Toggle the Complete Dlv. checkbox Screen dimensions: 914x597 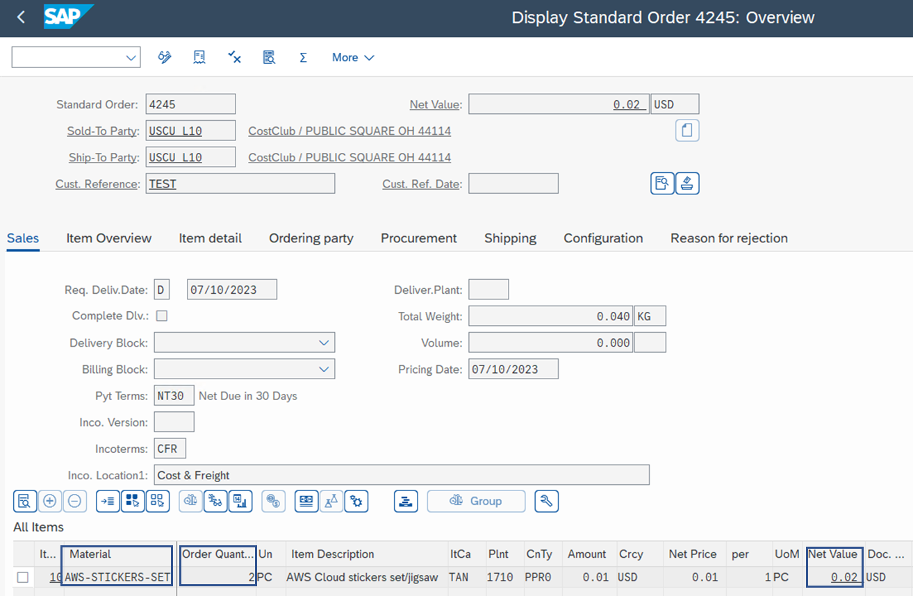[x=162, y=316]
